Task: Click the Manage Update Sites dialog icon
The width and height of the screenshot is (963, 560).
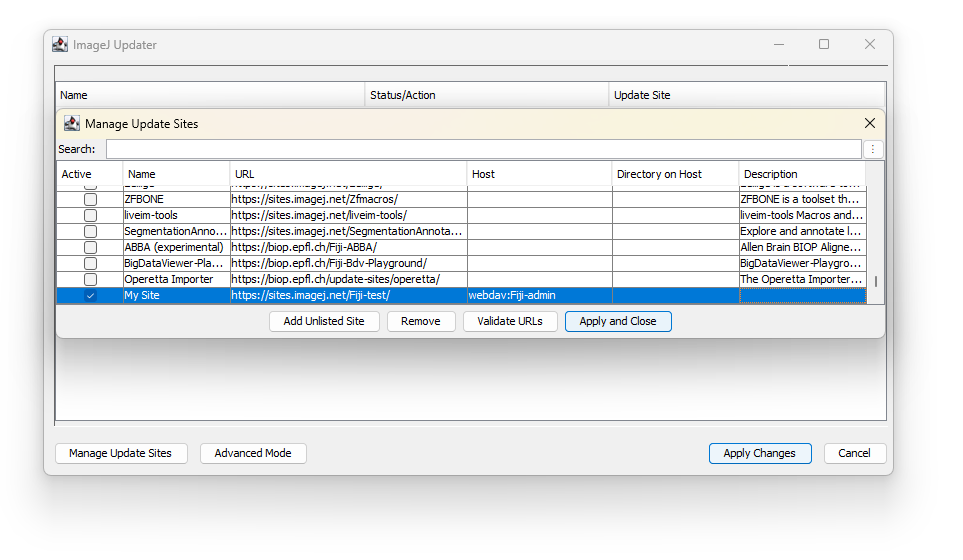Action: [x=72, y=123]
